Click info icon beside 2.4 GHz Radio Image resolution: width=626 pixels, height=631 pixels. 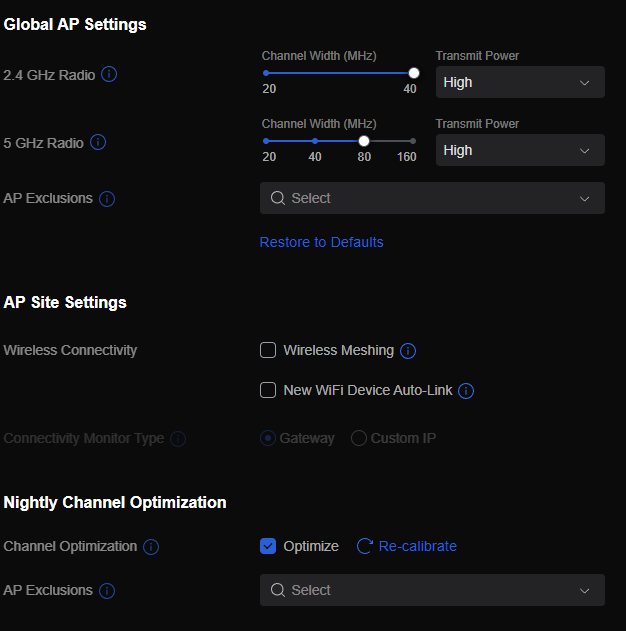[x=110, y=75]
